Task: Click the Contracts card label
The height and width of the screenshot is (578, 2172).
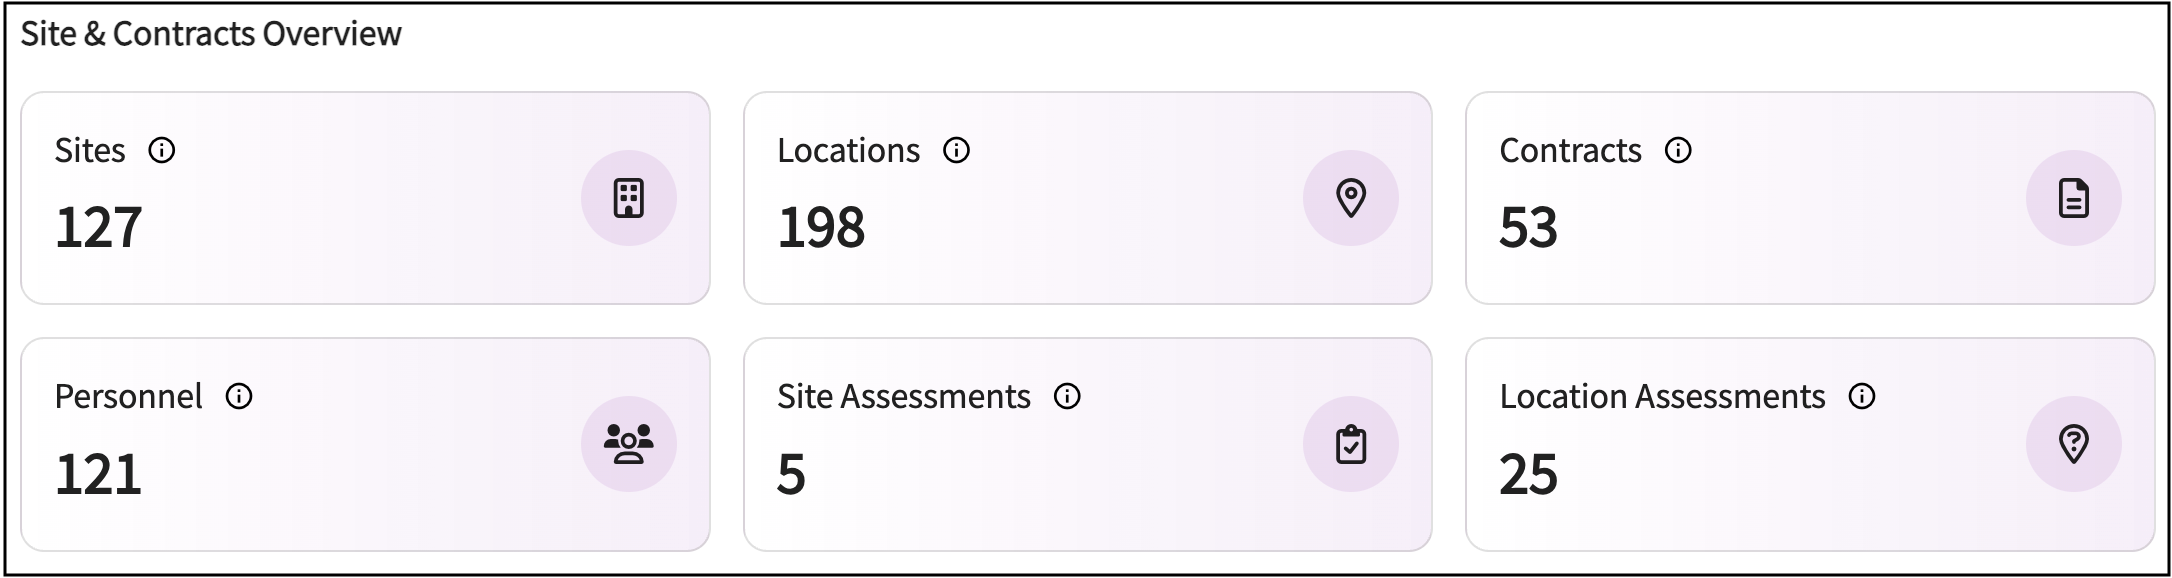Action: (x=1570, y=151)
